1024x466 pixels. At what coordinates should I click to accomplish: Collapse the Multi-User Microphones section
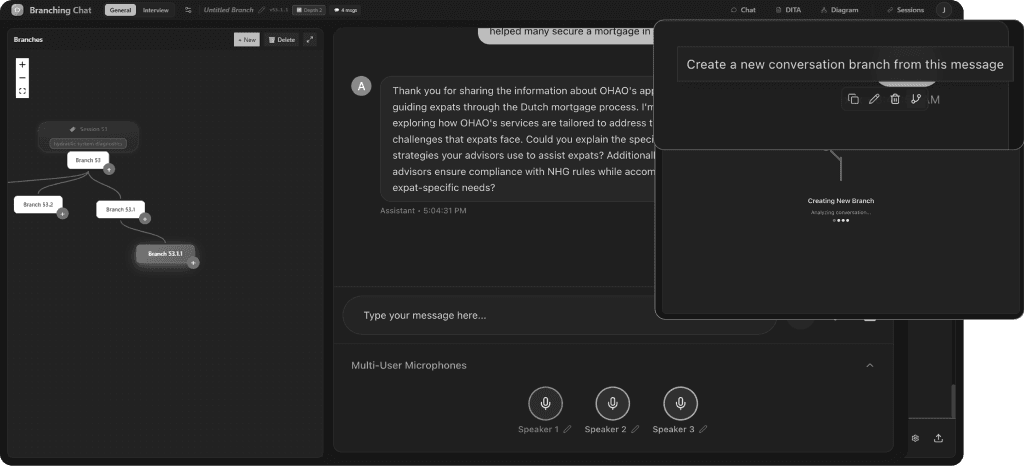[869, 365]
